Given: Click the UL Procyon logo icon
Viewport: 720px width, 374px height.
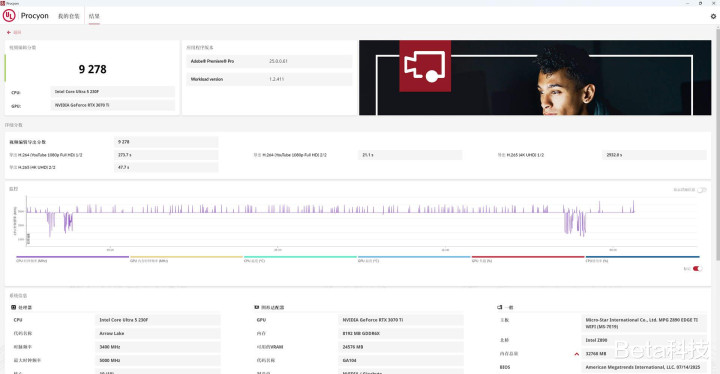Looking at the screenshot, I should pos(9,16).
